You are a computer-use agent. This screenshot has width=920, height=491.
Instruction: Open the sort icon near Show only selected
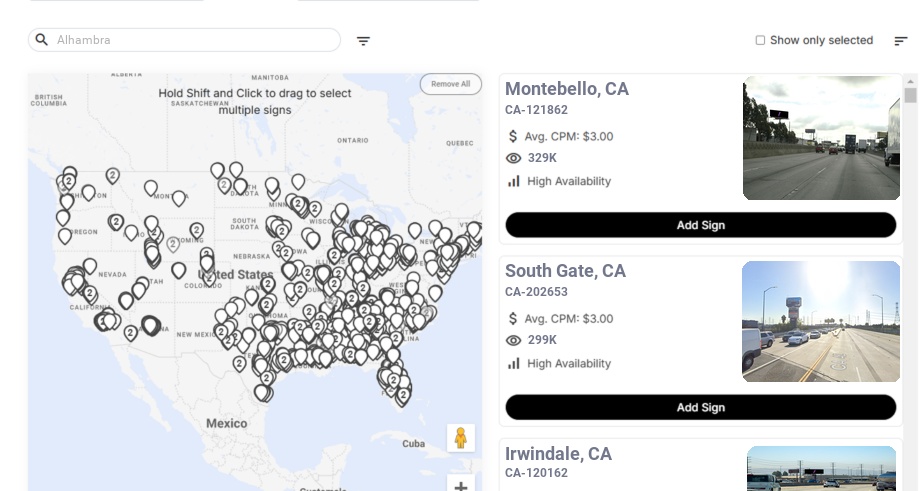point(901,41)
